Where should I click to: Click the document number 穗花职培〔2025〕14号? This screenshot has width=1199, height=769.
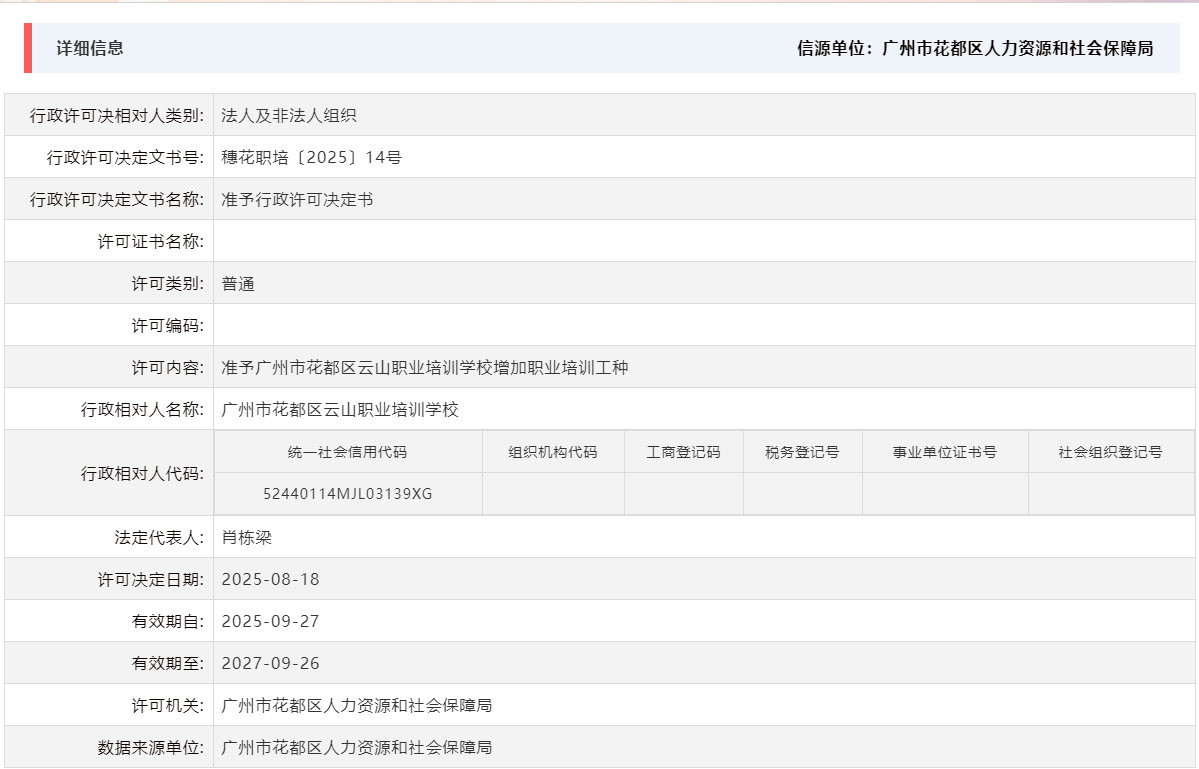pos(310,157)
